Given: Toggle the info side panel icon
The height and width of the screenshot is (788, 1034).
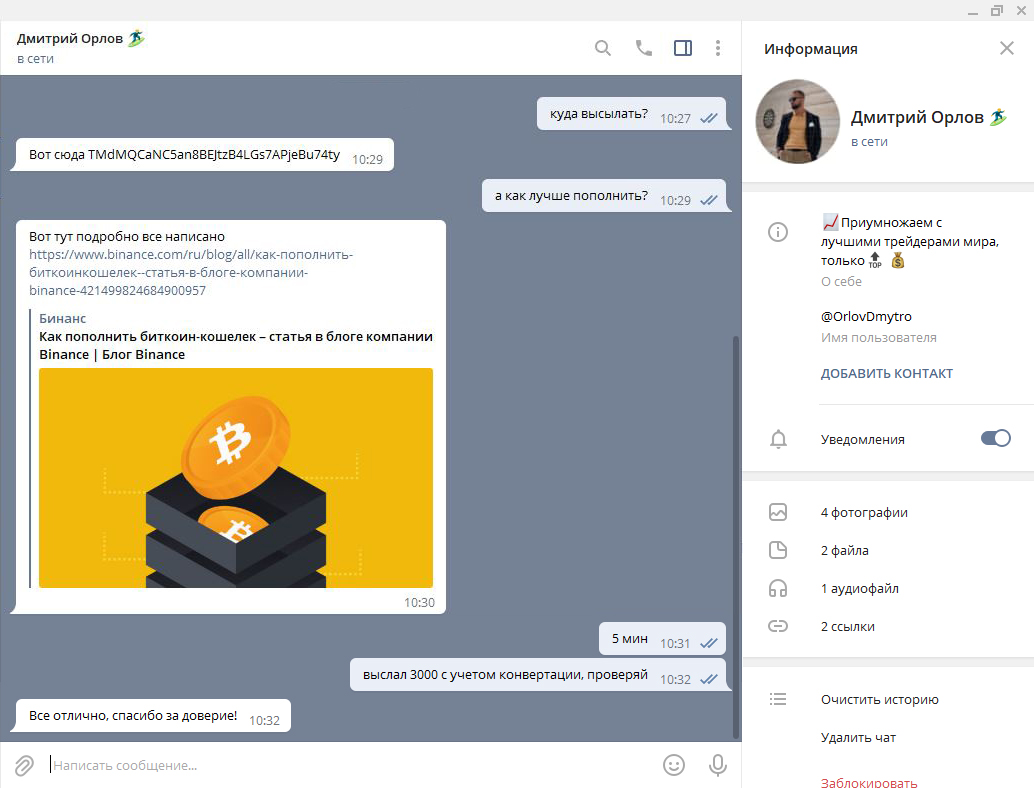Looking at the screenshot, I should click(x=683, y=48).
